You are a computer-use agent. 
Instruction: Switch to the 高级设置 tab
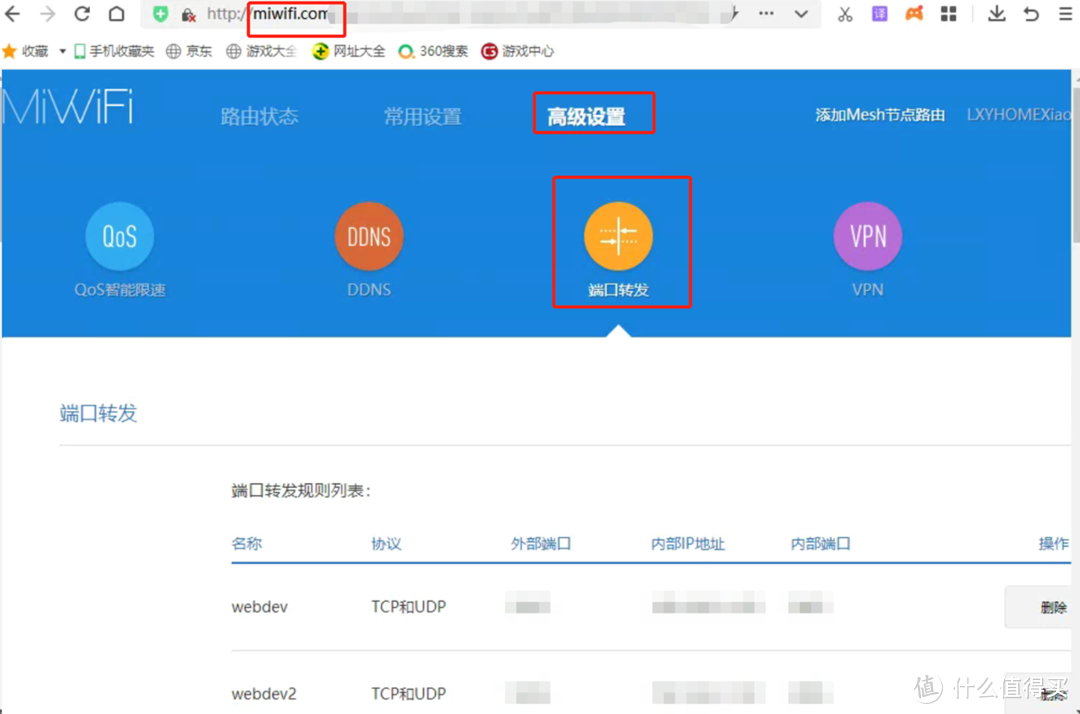click(586, 116)
